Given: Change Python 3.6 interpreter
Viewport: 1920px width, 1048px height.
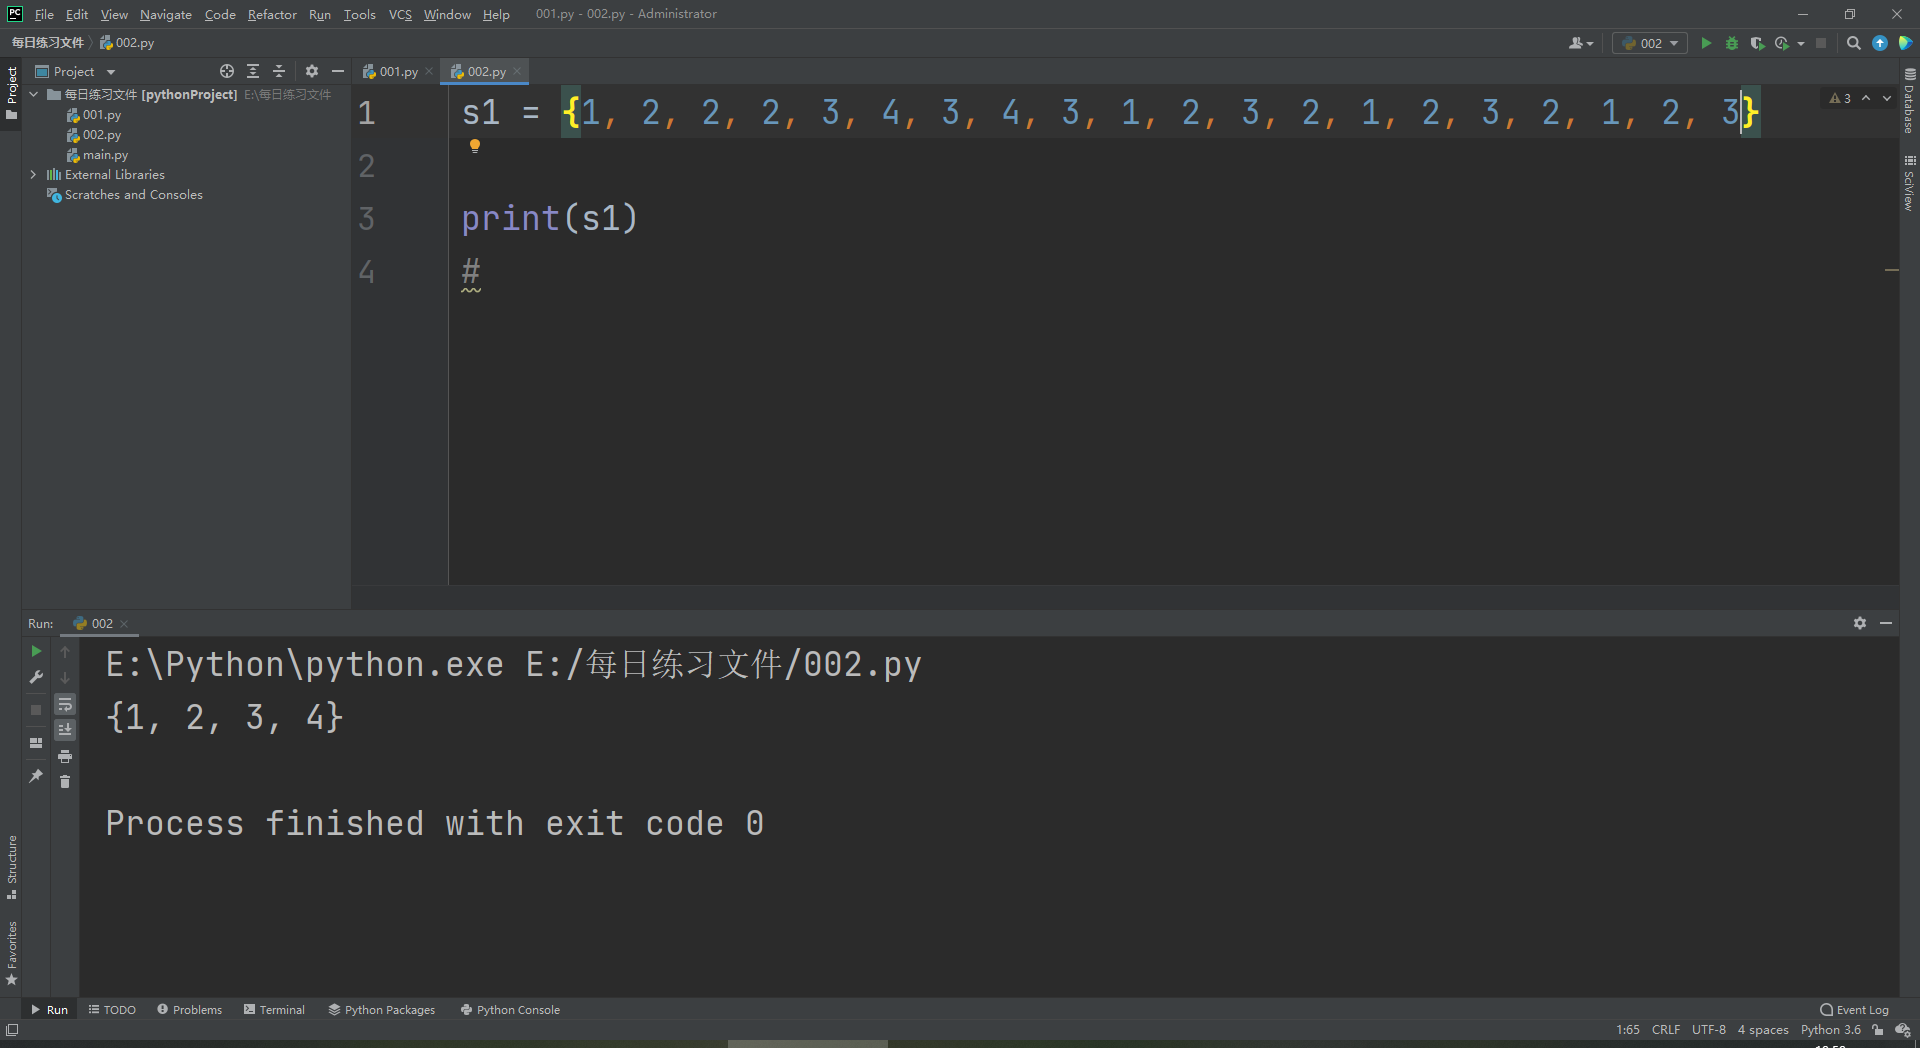Looking at the screenshot, I should [1831, 1030].
